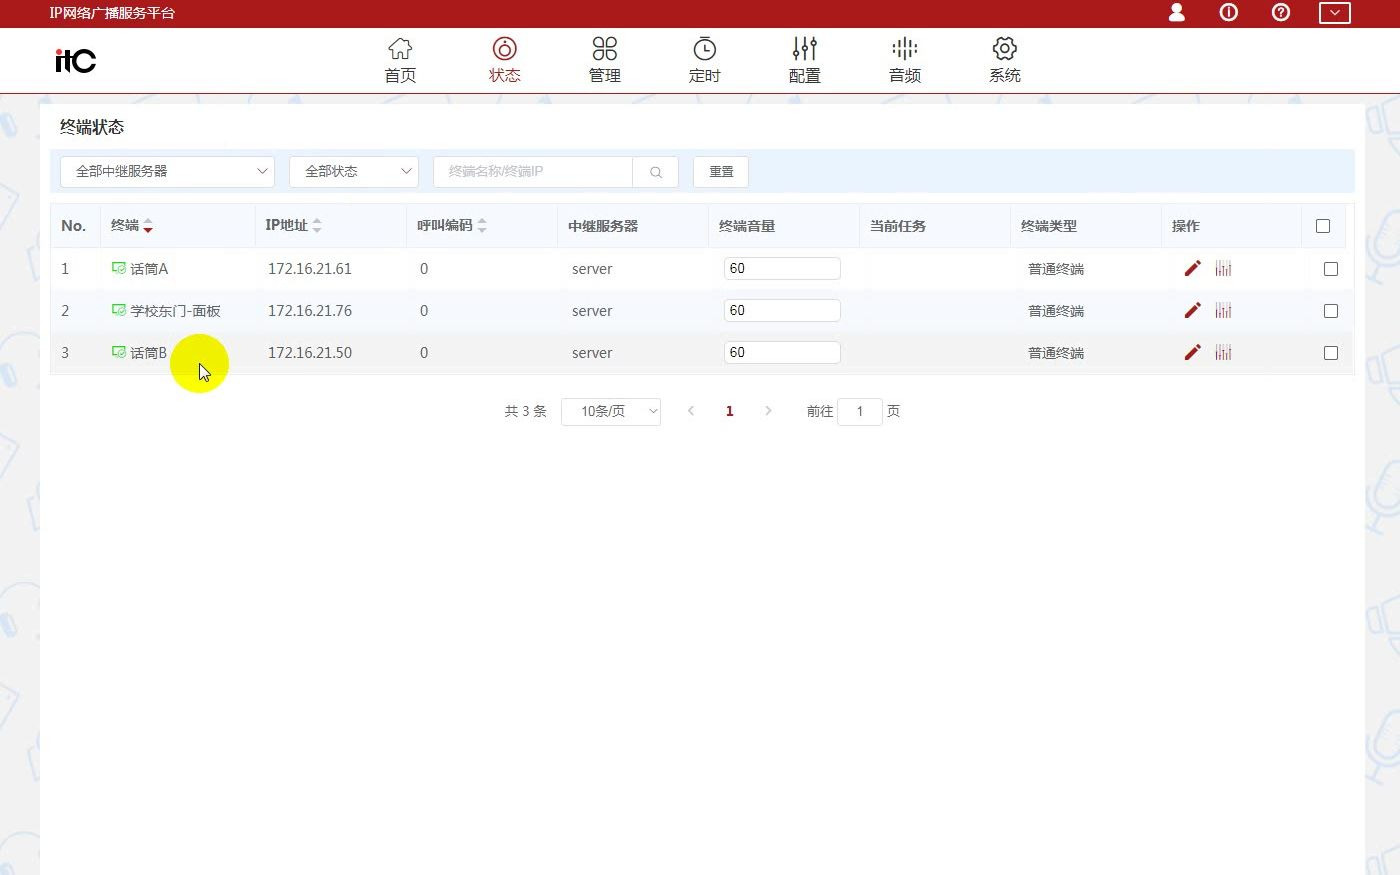Click the 重置 reset button

(721, 172)
